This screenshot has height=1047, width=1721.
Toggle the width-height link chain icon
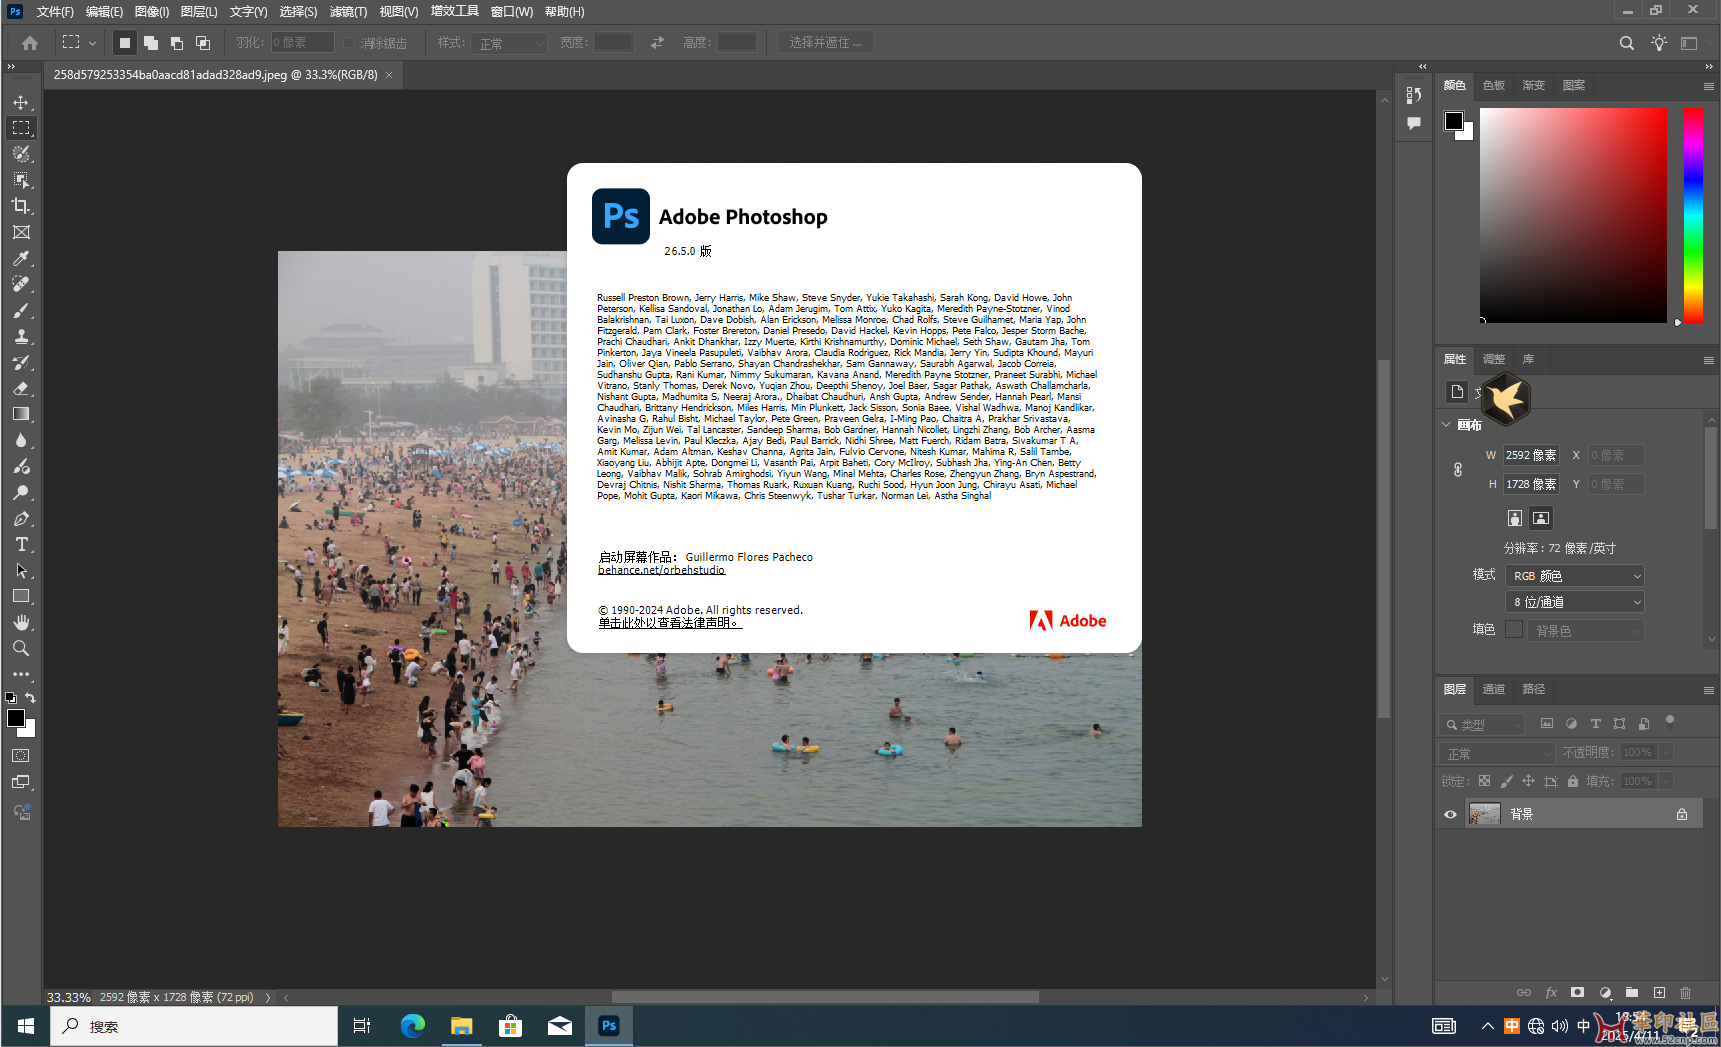[x=1458, y=470]
